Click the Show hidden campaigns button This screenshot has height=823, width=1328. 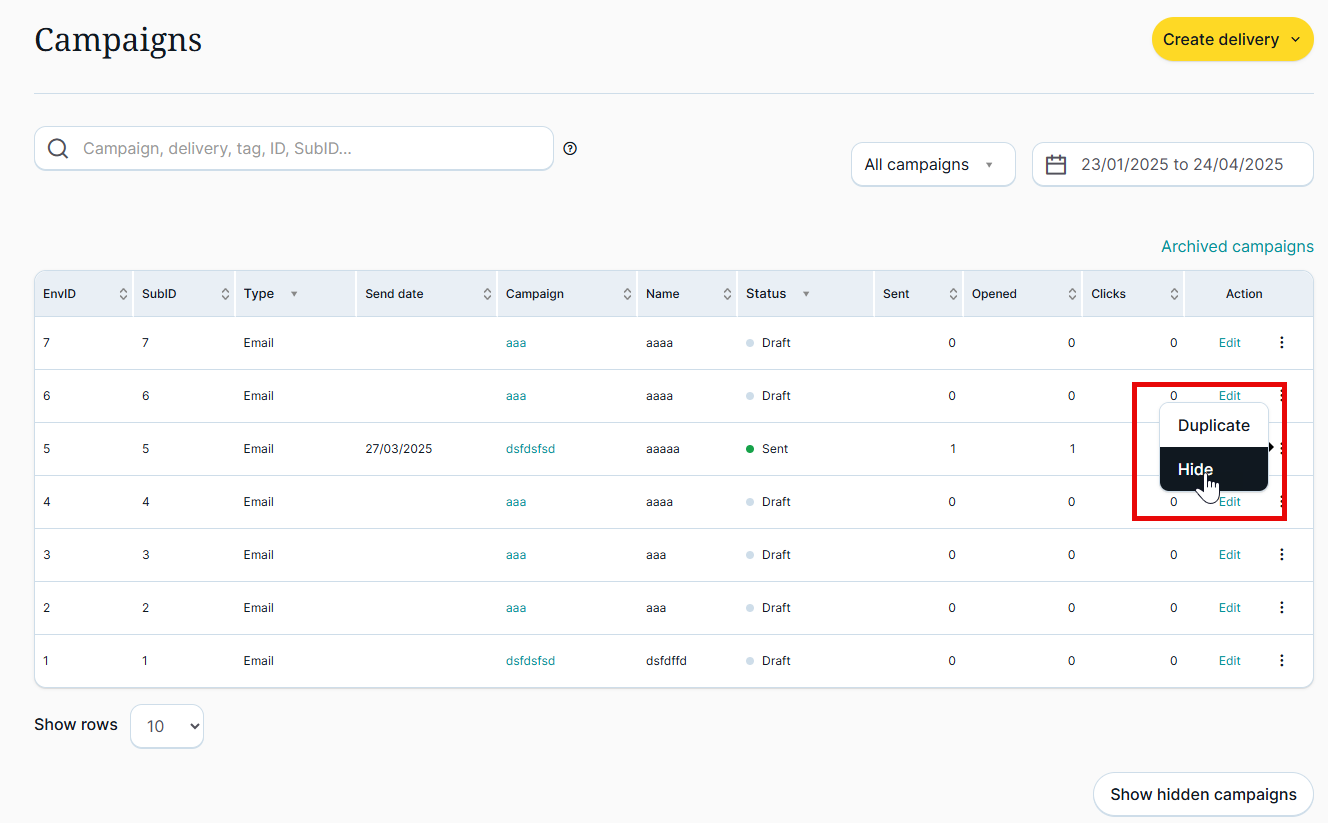point(1202,795)
